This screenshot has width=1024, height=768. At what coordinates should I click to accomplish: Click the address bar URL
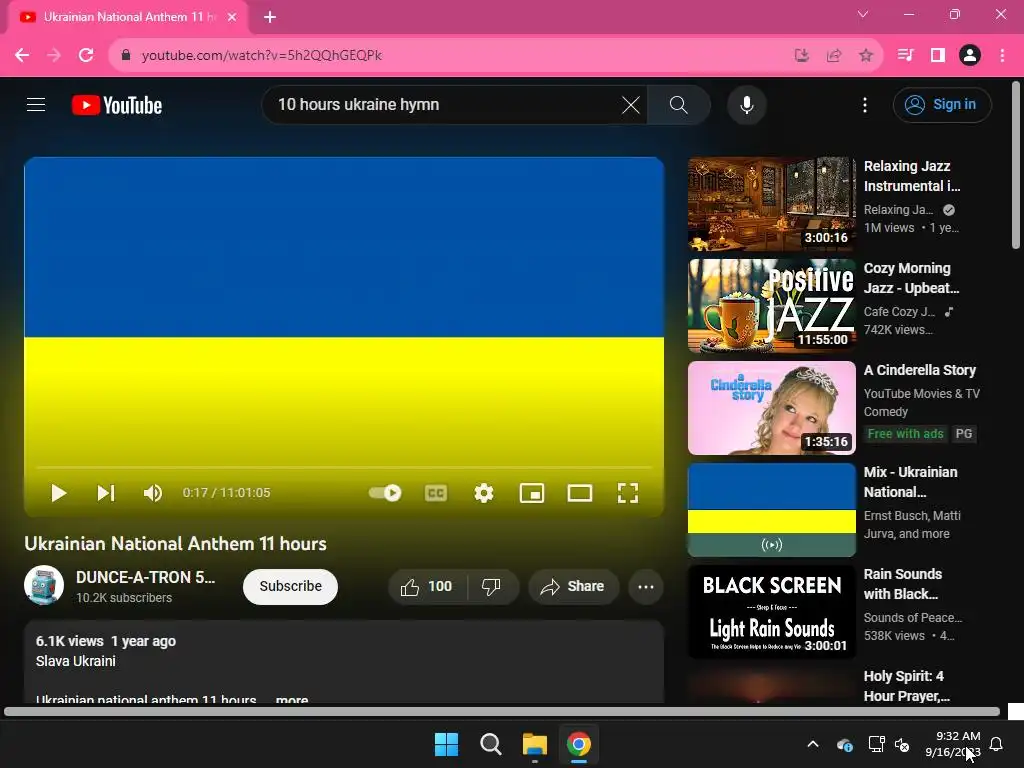pyautogui.click(x=261, y=56)
